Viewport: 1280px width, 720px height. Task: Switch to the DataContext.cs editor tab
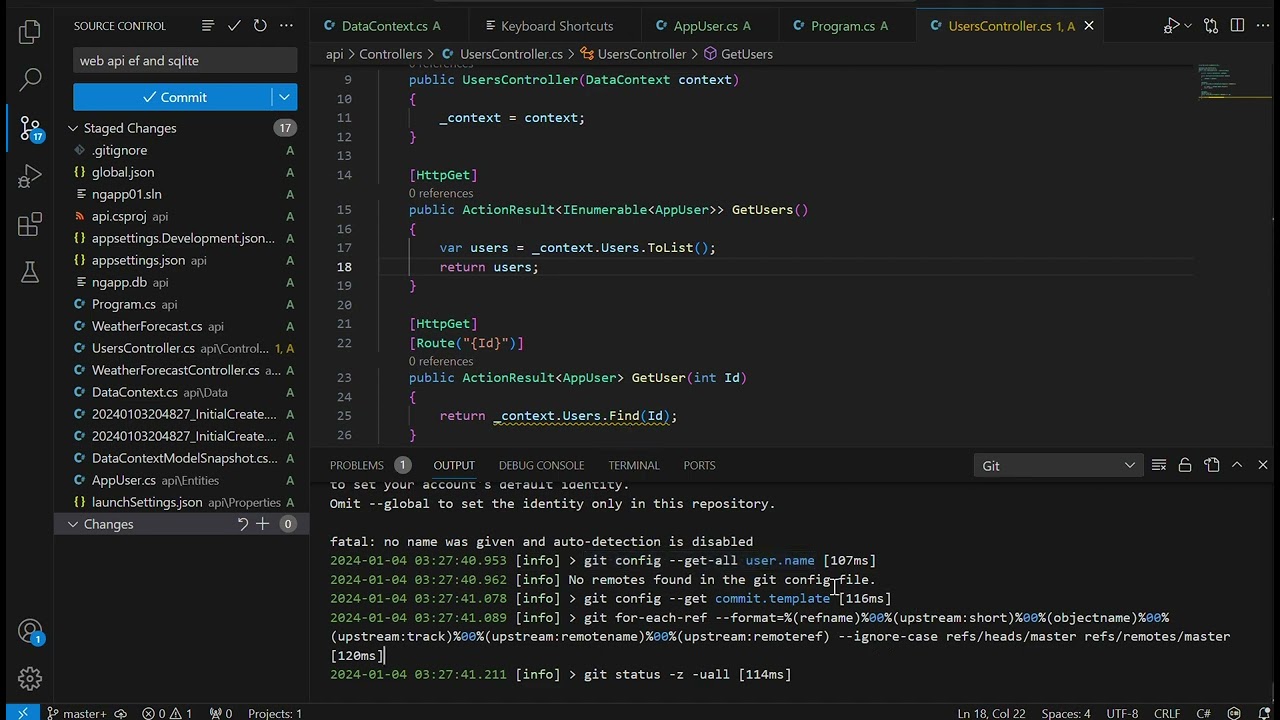pos(383,26)
